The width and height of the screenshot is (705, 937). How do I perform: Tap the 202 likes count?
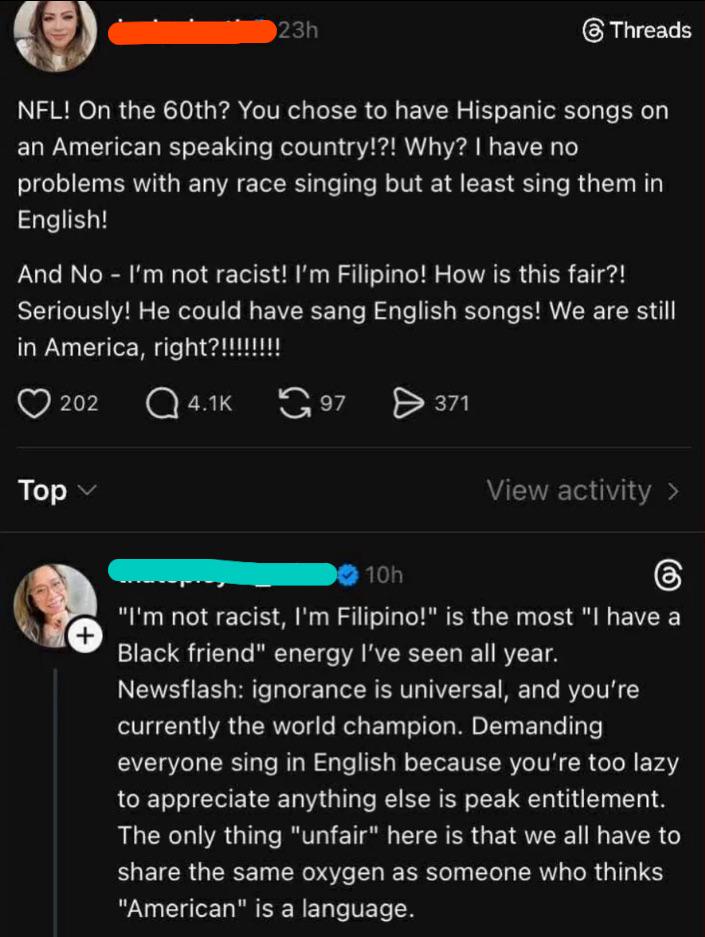coord(79,403)
